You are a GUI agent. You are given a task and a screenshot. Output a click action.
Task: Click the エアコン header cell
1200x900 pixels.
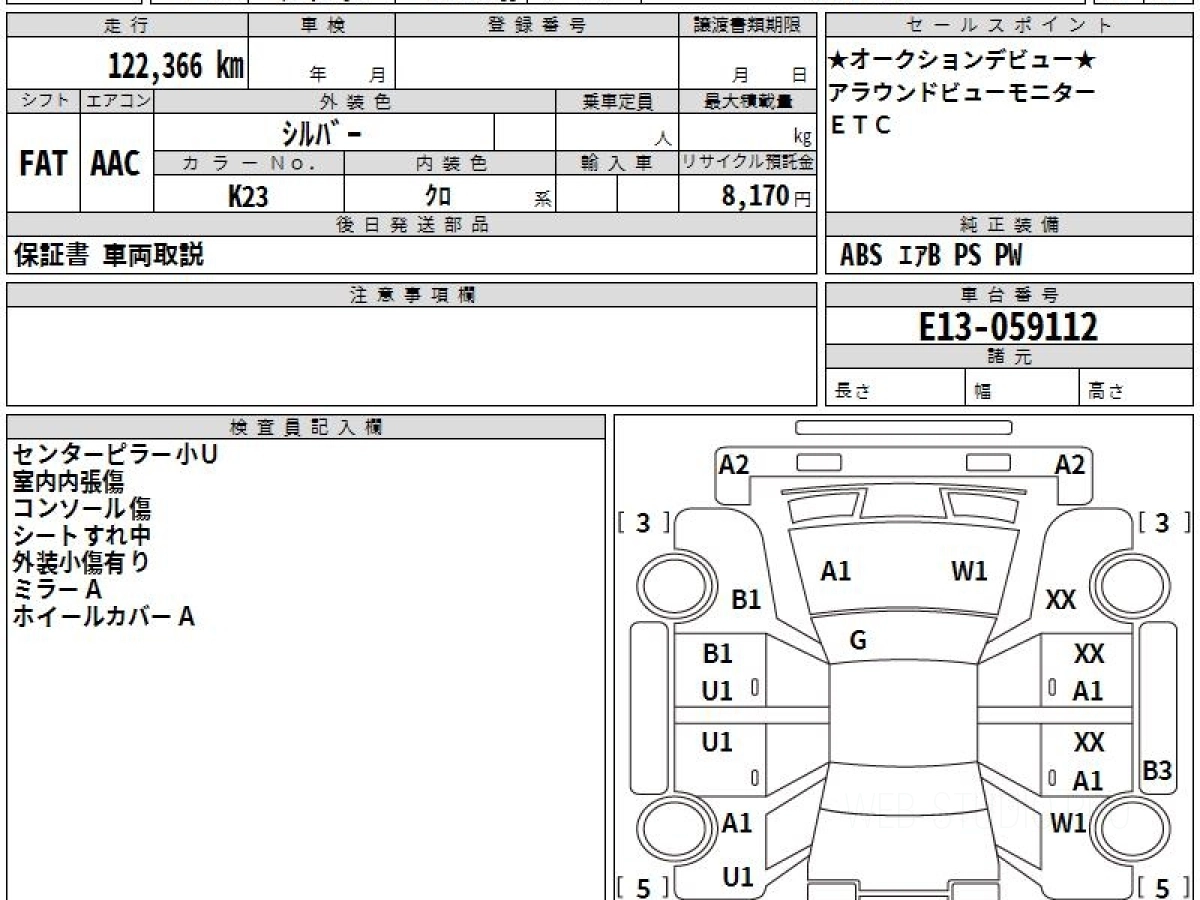pos(117,101)
